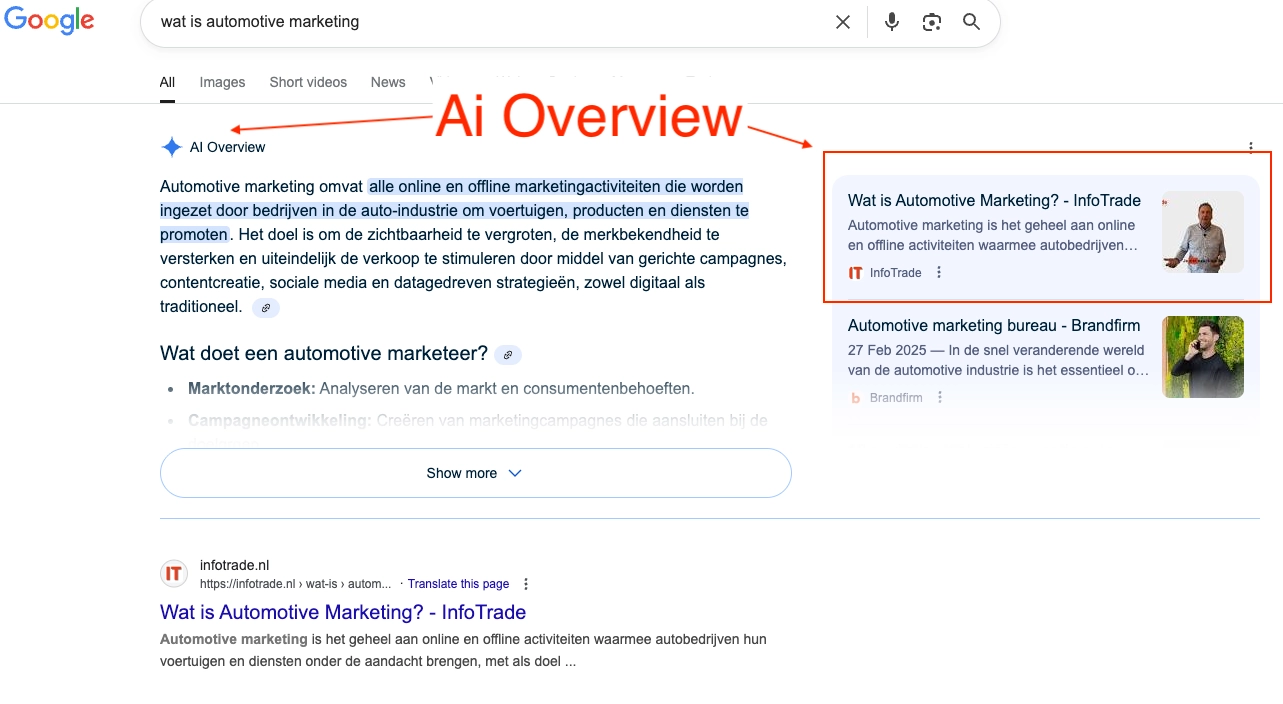Click the Brandfirm card thumbnail image

click(1203, 357)
